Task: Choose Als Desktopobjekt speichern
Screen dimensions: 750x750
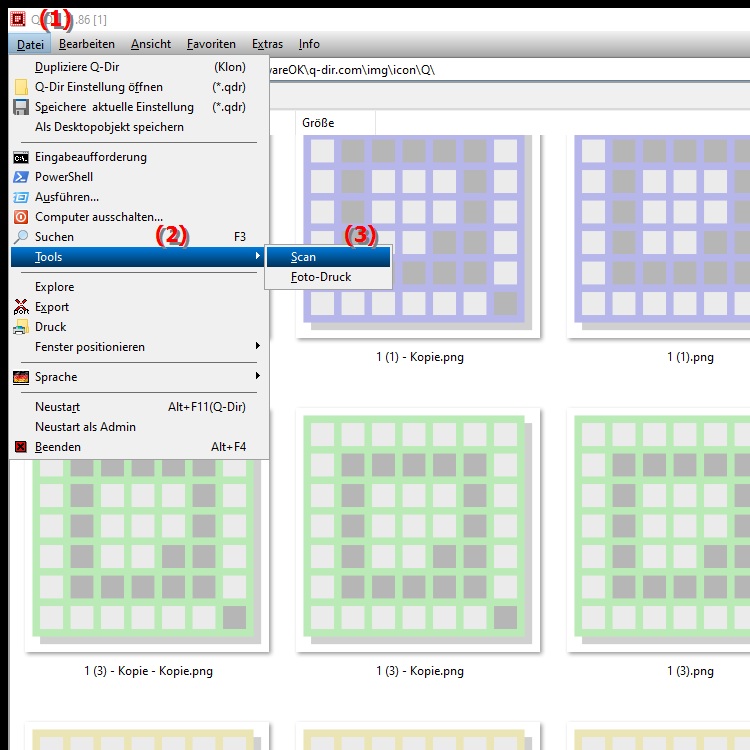Action: click(139, 127)
